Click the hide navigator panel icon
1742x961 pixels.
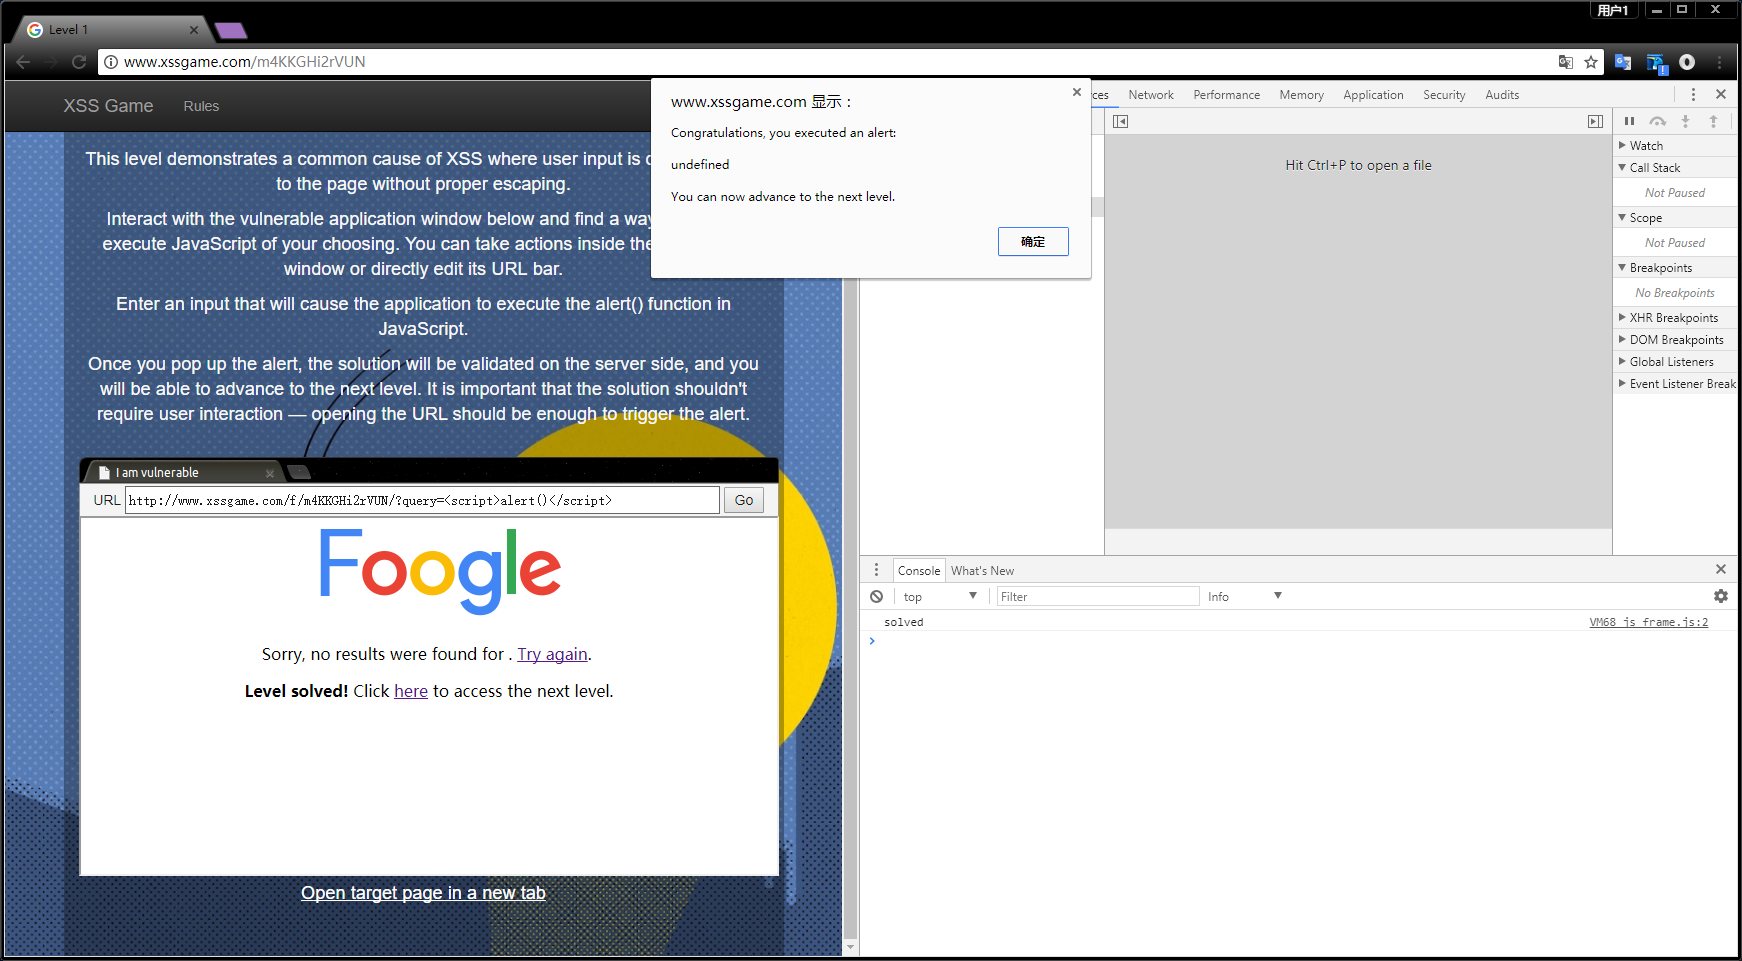[1120, 121]
